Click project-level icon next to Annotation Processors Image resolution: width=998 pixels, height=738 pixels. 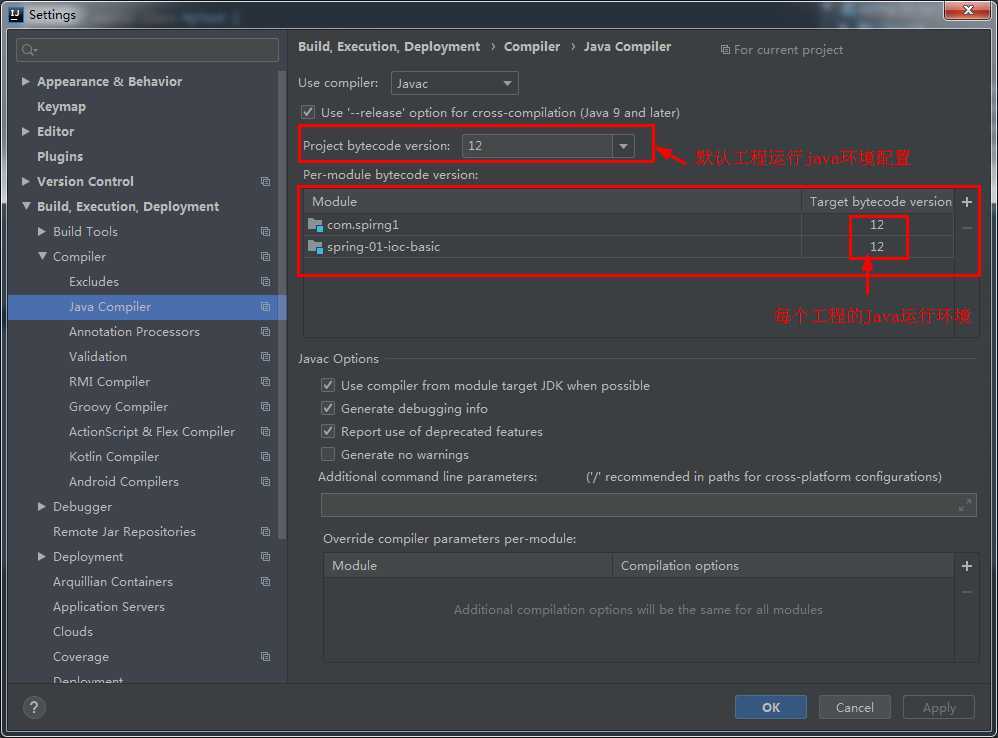pos(265,331)
